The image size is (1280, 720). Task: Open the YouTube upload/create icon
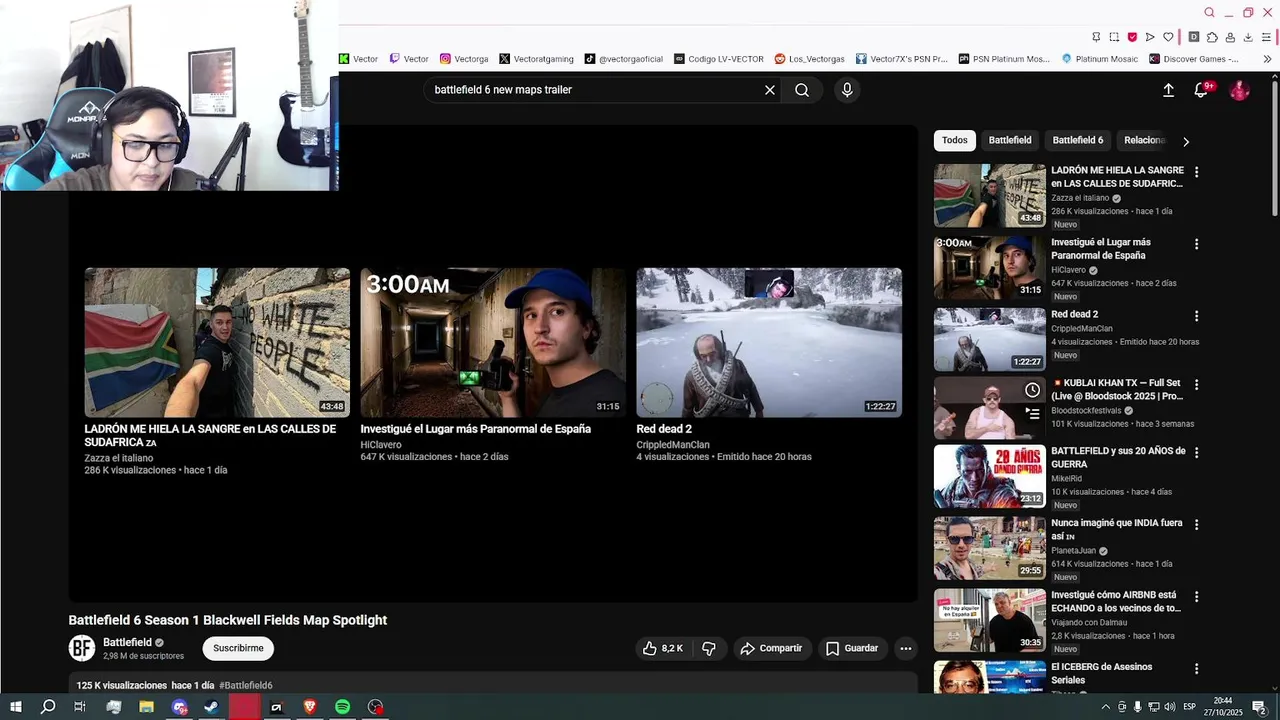(1168, 90)
